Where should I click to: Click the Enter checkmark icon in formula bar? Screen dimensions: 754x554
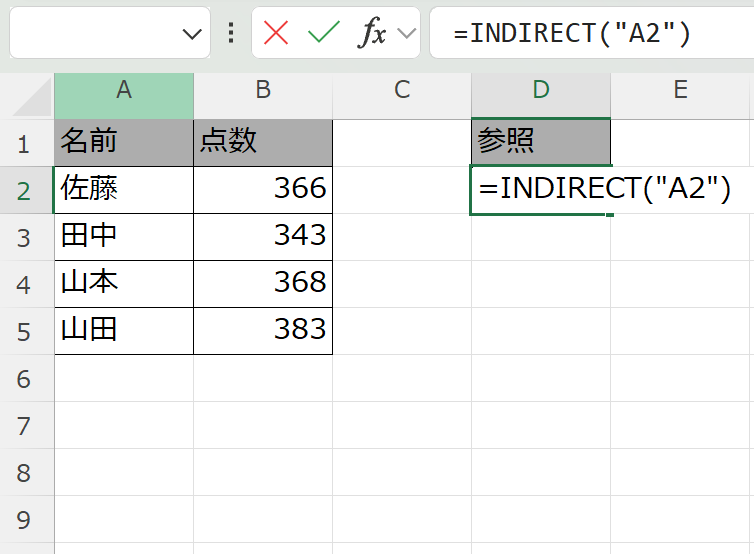pos(324,34)
